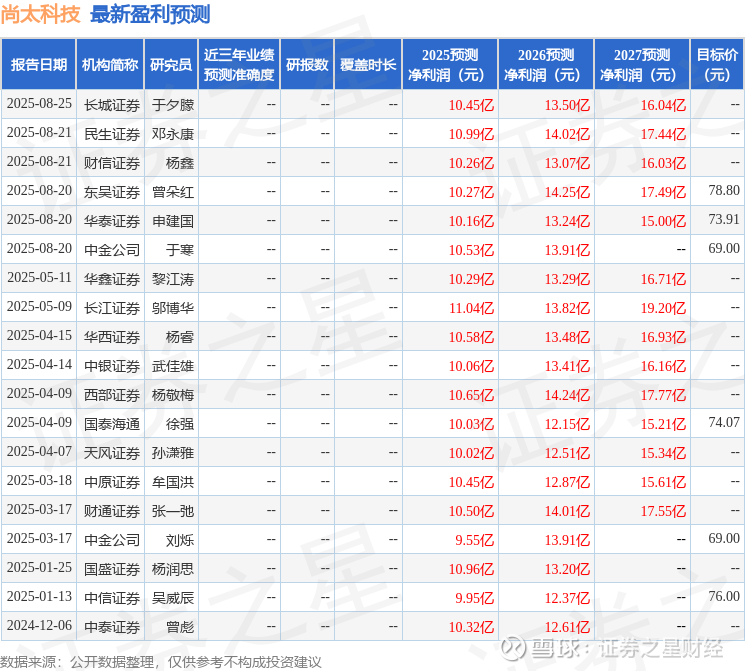Click the 19.20亿 forecast value
Viewport: 745px width, 671px height.
[x=663, y=308]
